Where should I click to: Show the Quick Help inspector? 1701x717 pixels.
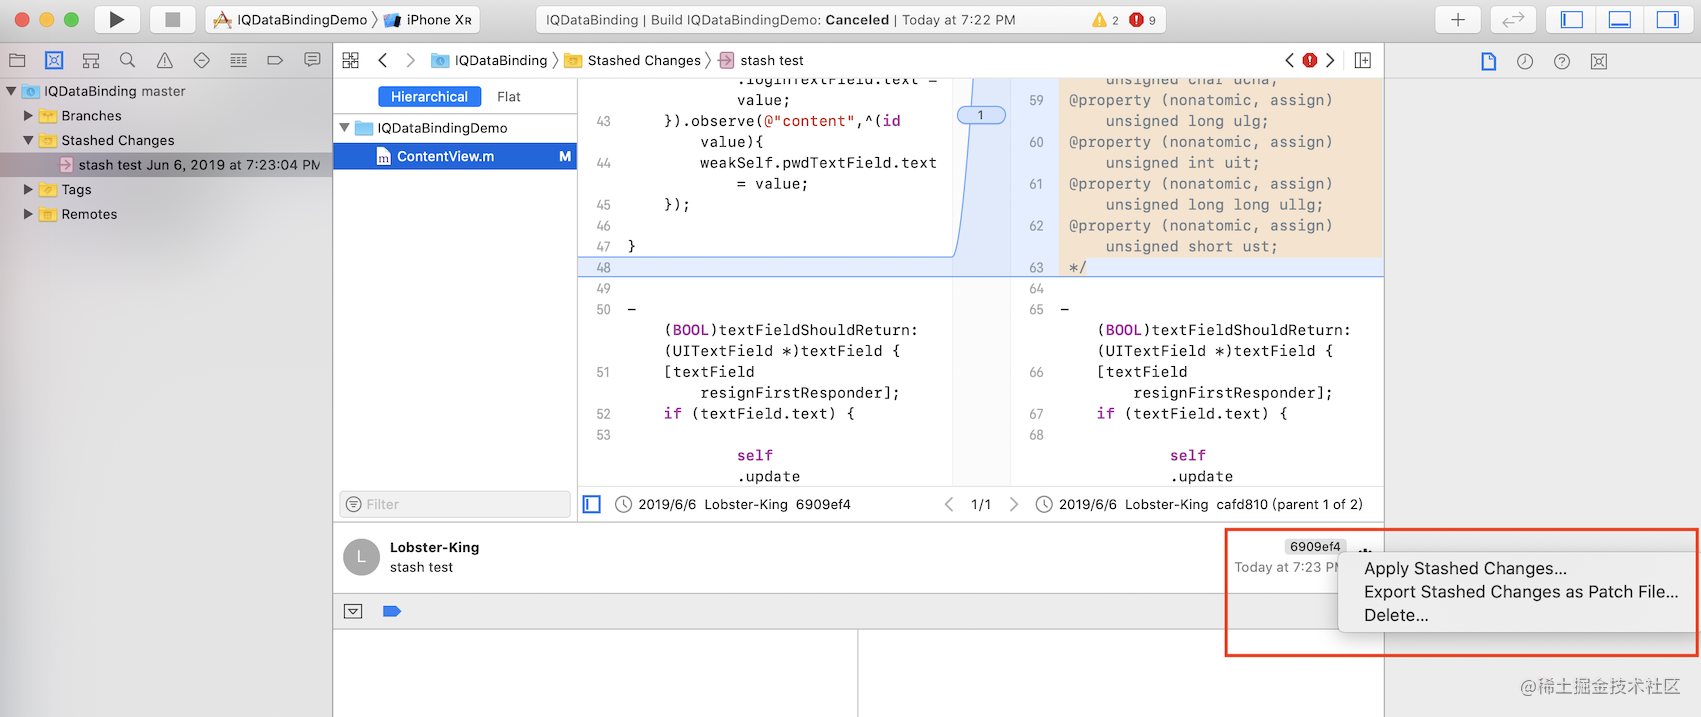pyautogui.click(x=1562, y=61)
